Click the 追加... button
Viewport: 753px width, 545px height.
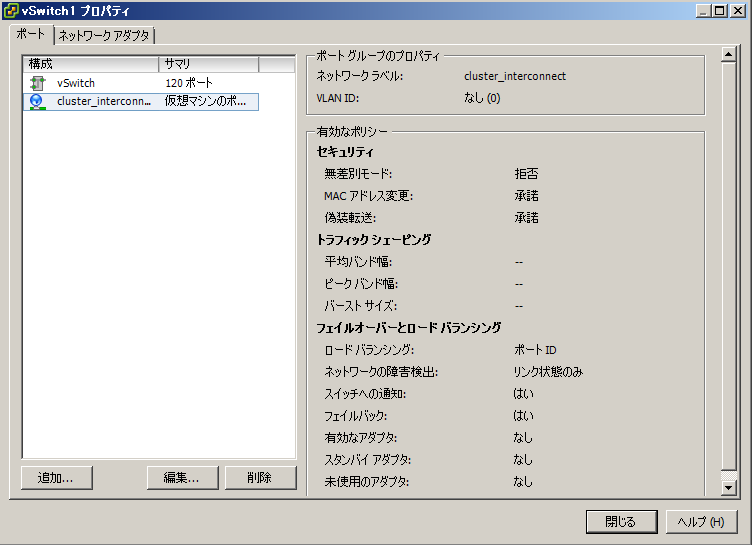tap(57, 478)
